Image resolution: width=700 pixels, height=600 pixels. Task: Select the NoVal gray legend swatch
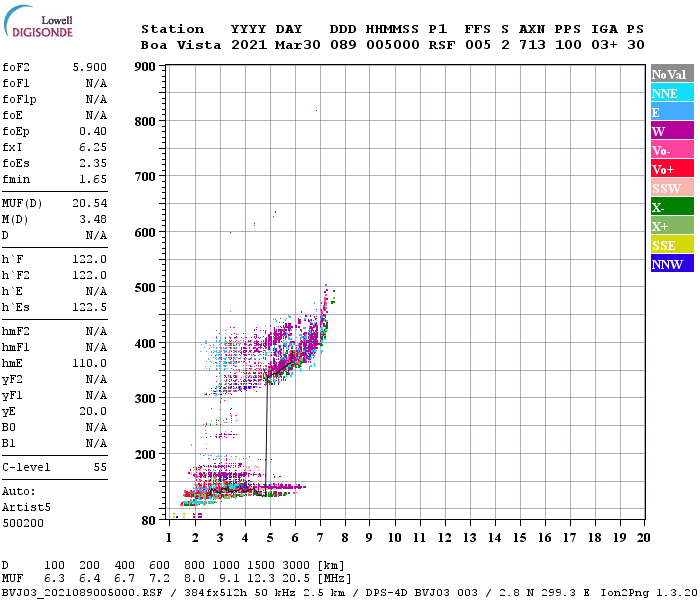click(x=672, y=74)
